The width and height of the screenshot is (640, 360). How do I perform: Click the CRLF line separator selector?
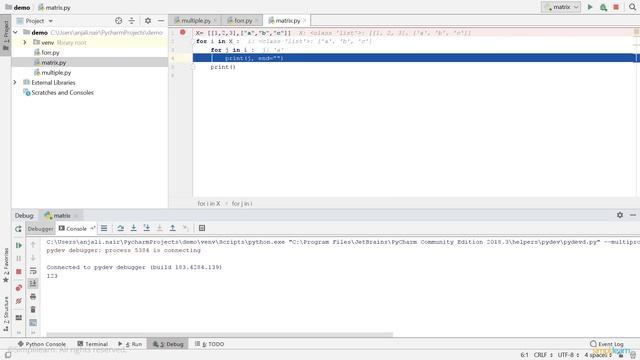click(x=543, y=355)
